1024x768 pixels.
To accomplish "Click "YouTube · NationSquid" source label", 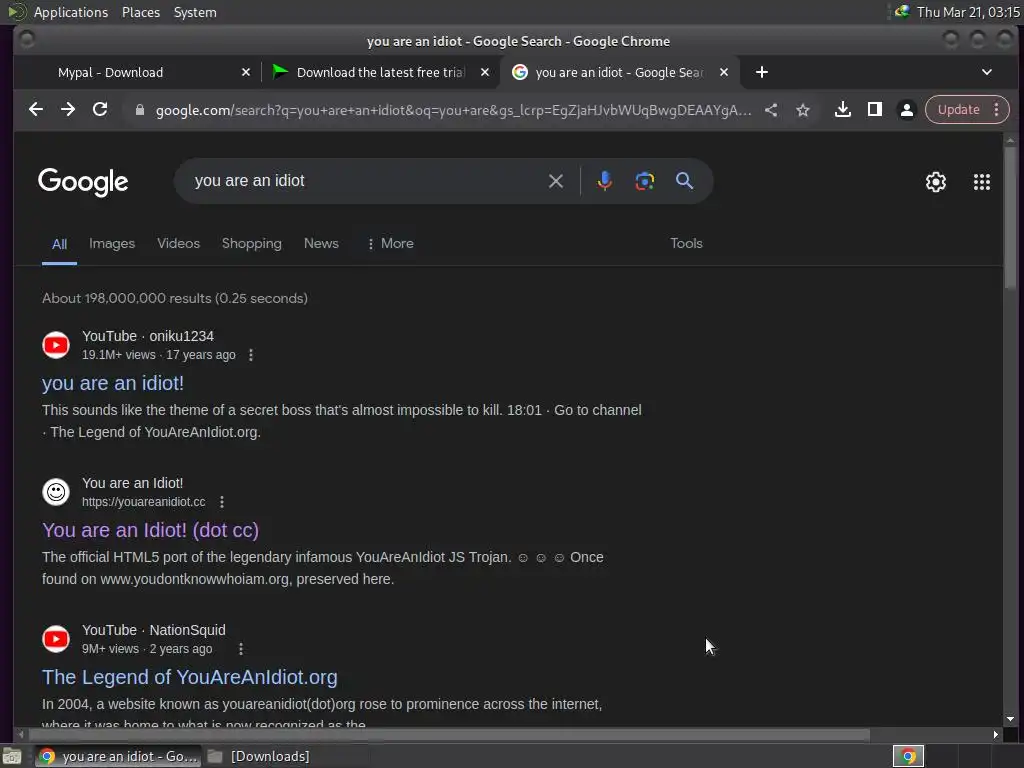I will [x=154, y=630].
